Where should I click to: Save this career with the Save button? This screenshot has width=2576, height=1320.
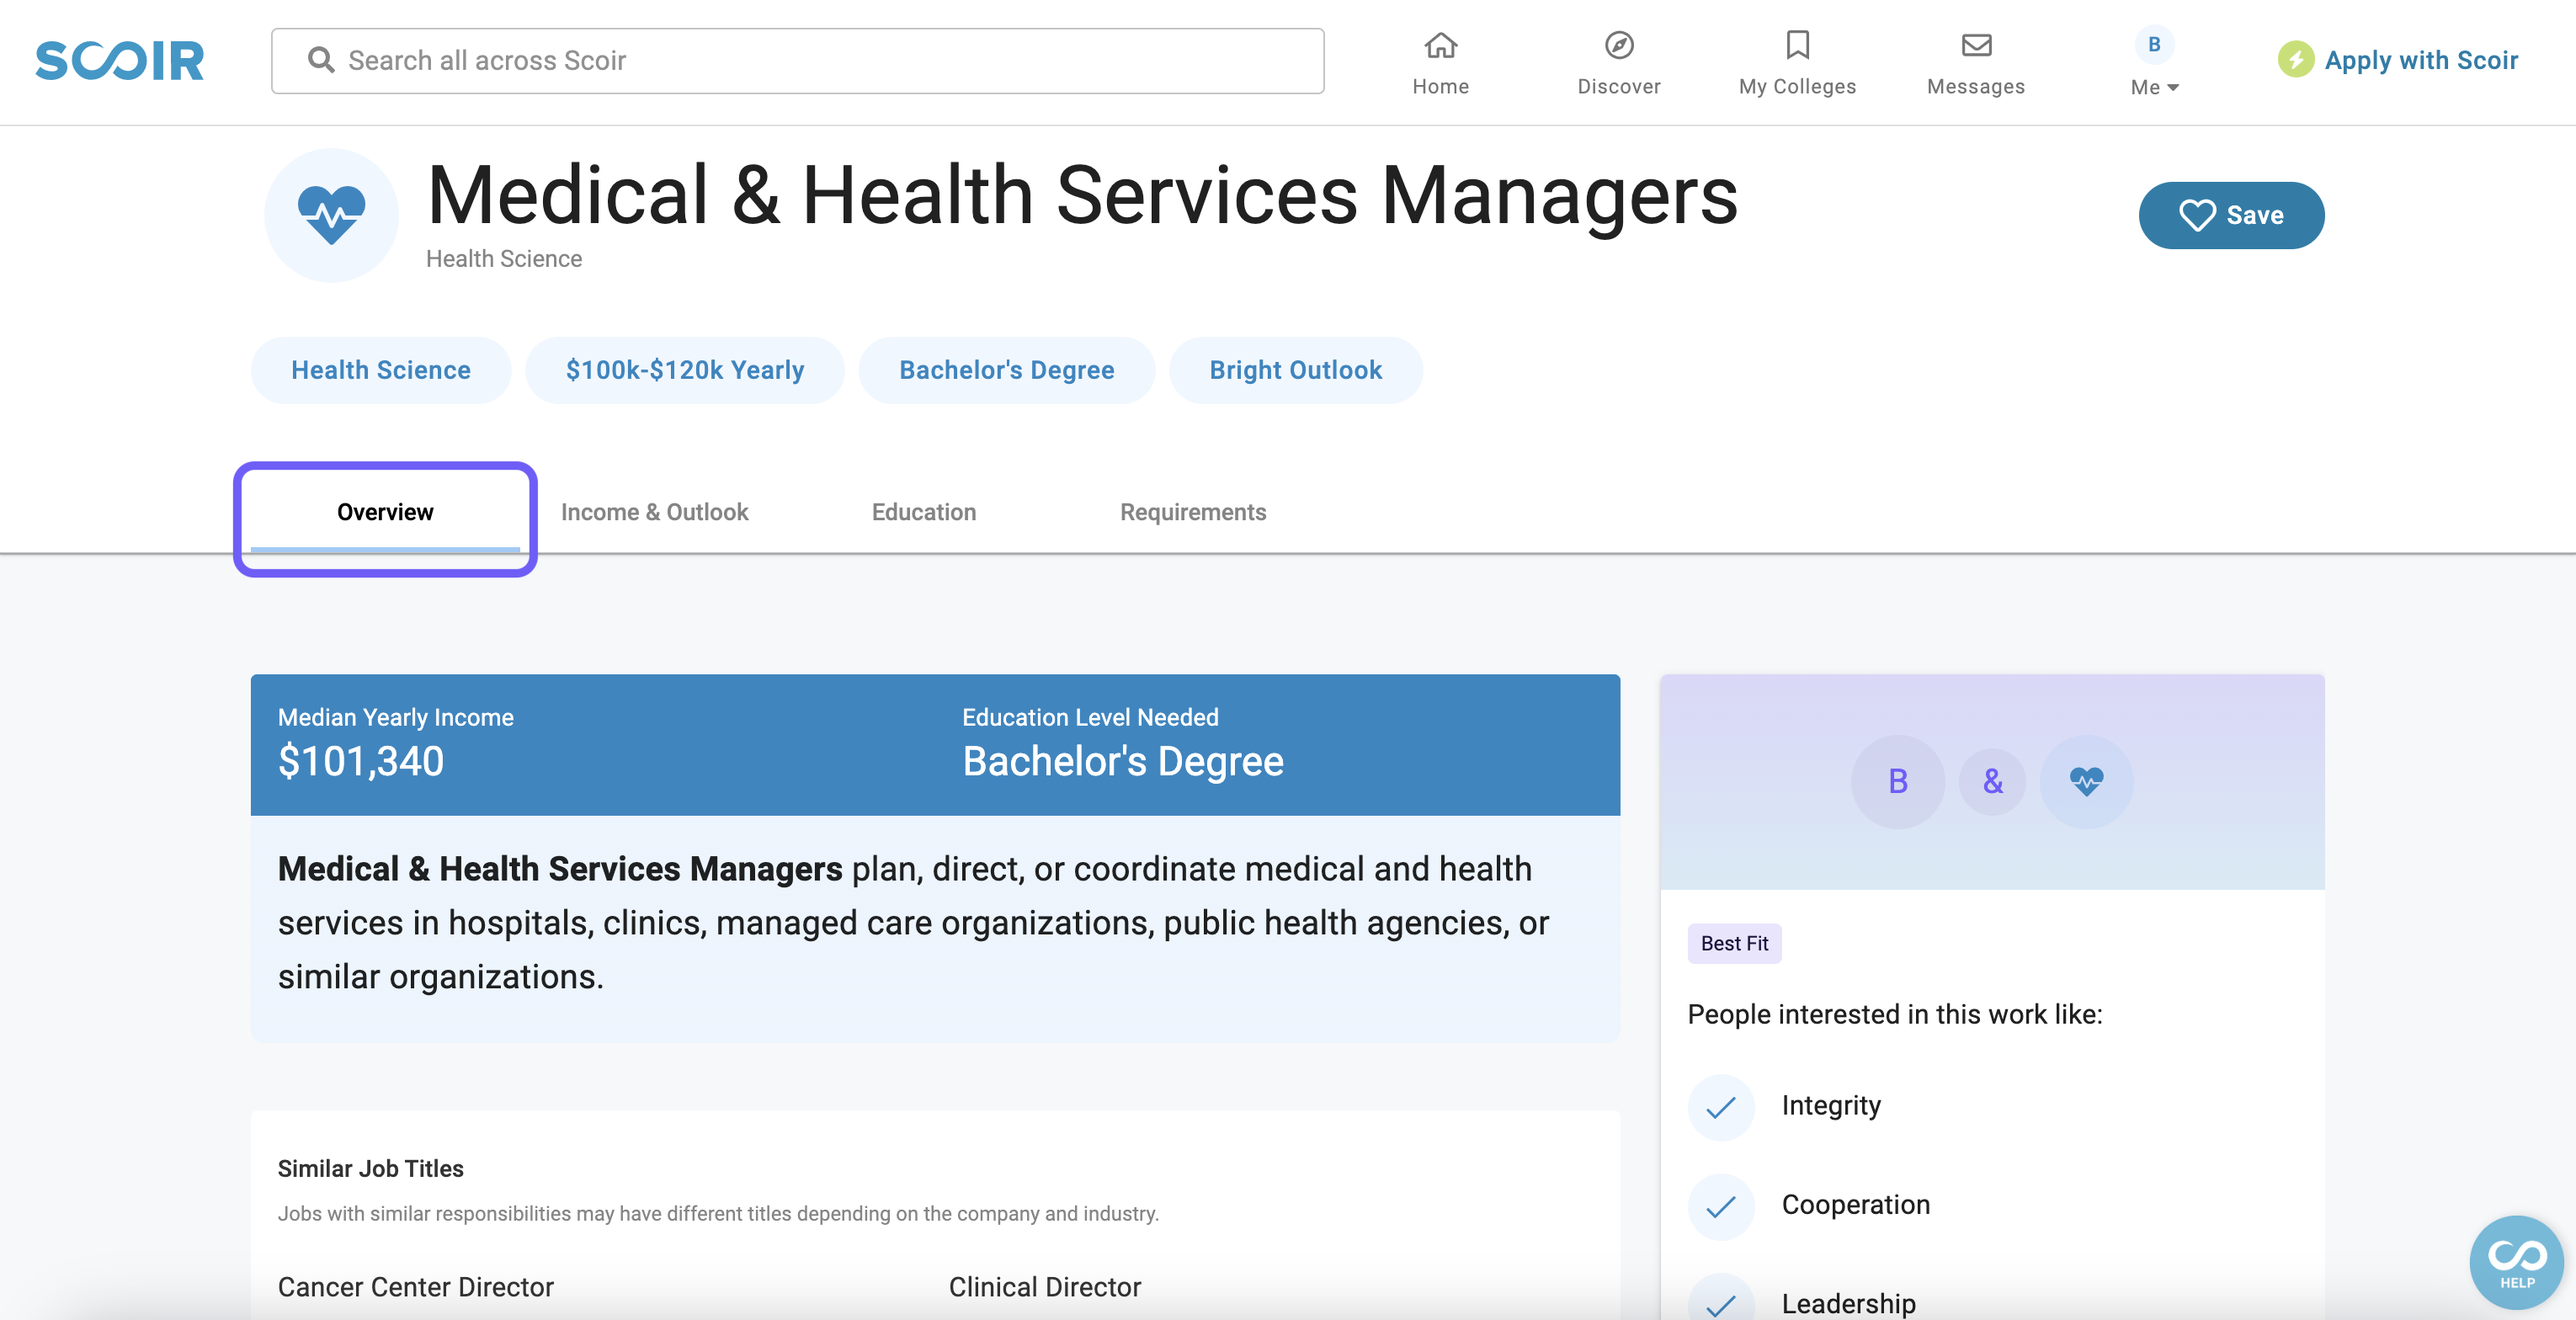[x=2230, y=215]
